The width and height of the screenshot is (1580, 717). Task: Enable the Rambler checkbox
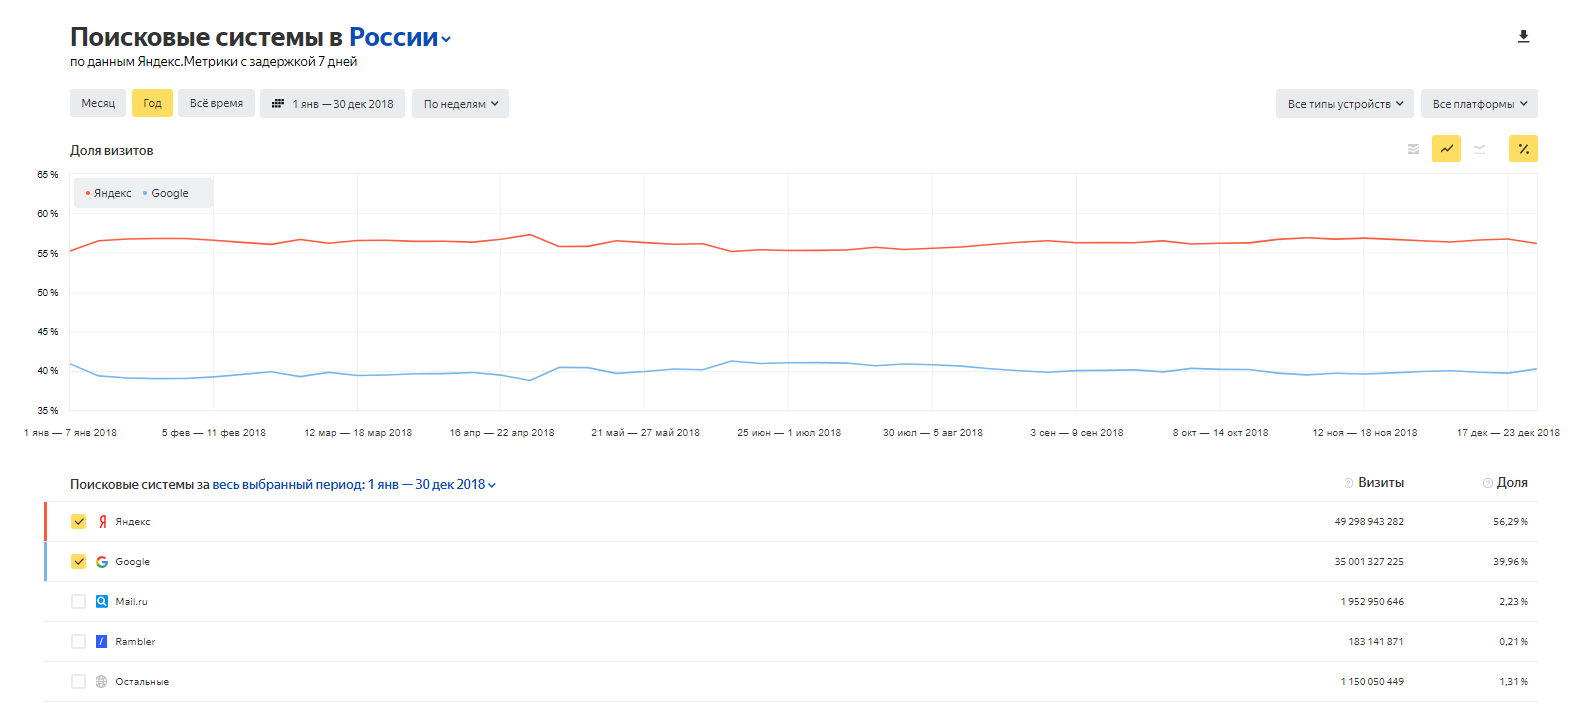click(x=78, y=642)
